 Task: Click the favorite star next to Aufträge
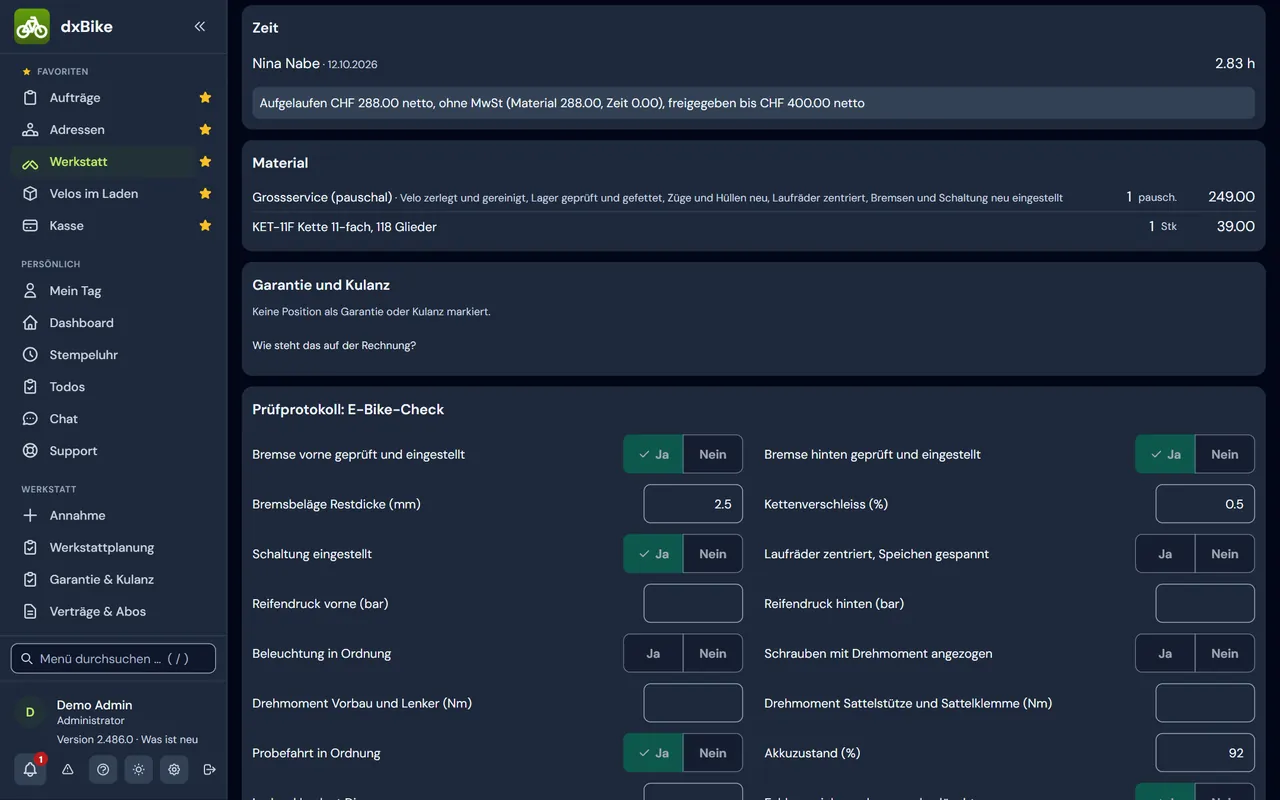point(205,98)
